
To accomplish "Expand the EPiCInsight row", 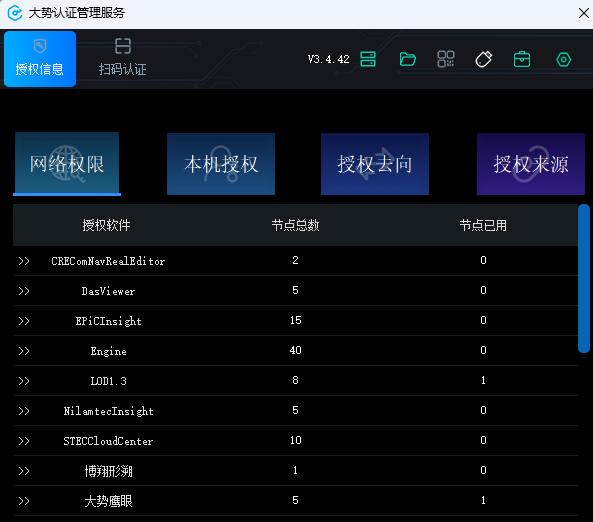I will (24, 321).
